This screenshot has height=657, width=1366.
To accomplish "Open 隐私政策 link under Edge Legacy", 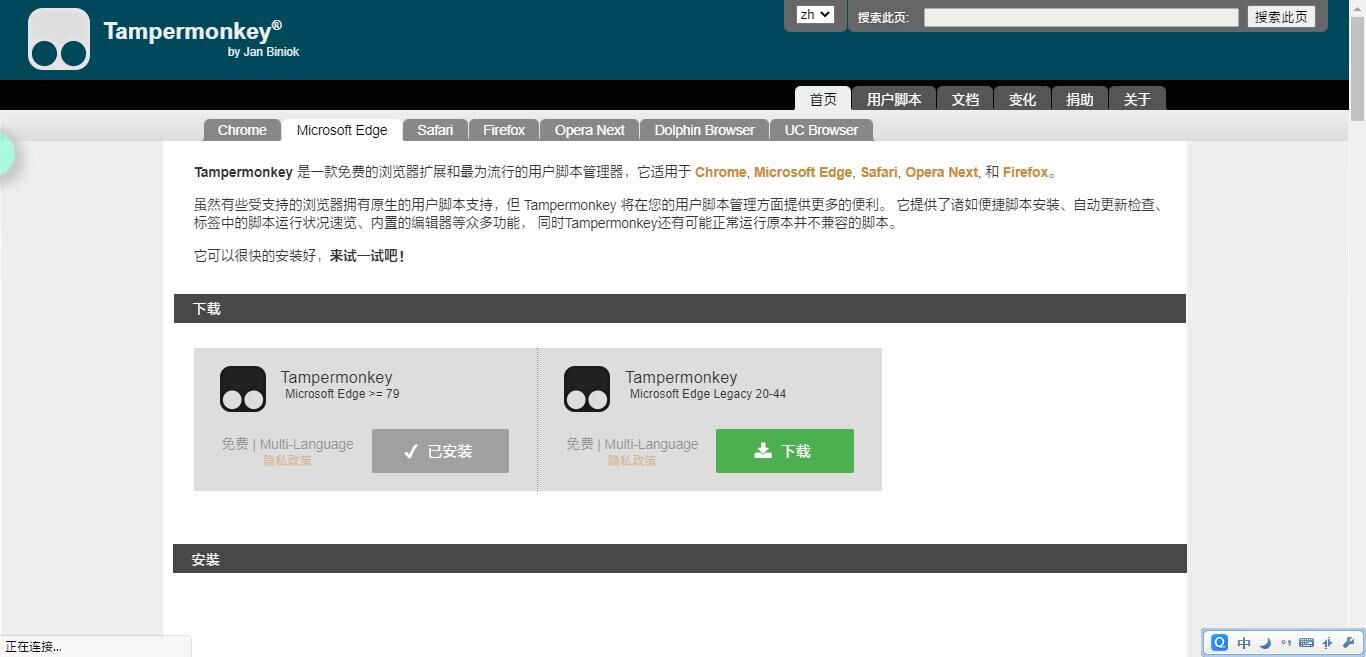I will [x=632, y=461].
